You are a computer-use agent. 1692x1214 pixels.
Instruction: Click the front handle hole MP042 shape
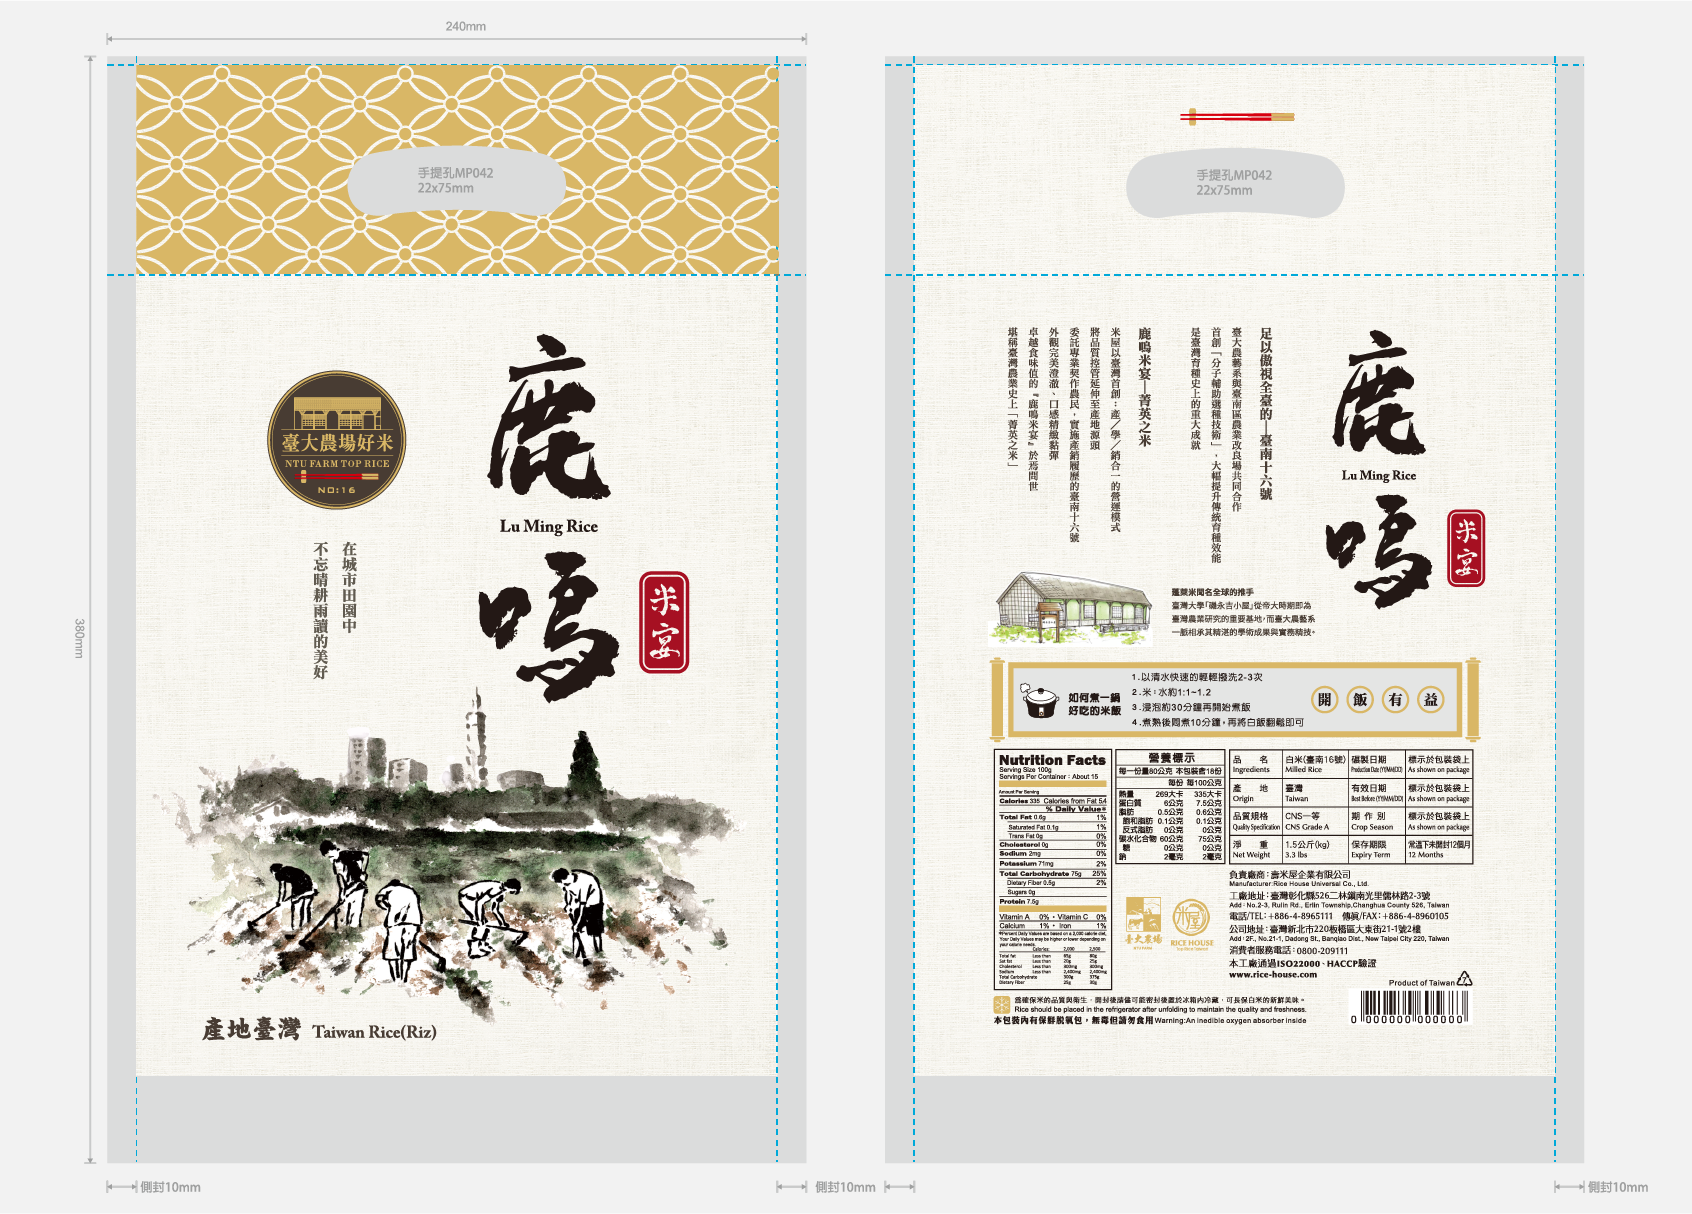tap(456, 180)
